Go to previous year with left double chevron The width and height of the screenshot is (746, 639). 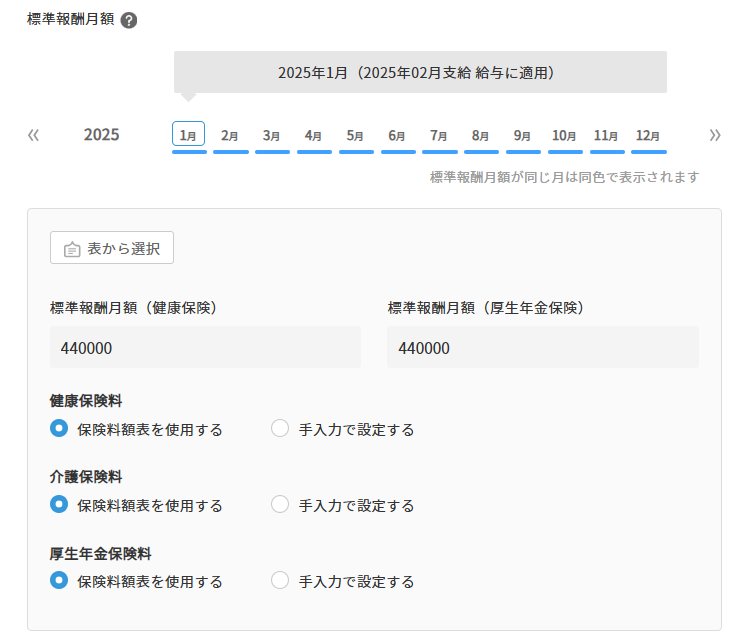(33, 135)
